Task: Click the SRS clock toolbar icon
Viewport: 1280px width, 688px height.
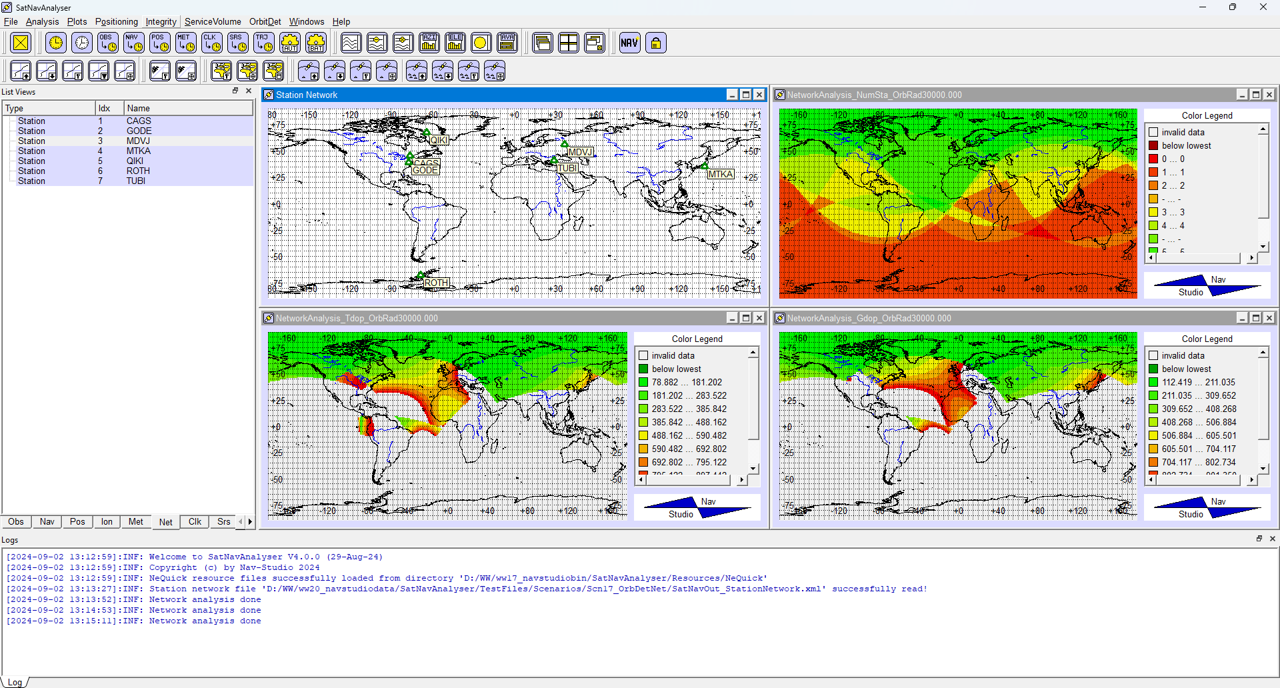Action: click(x=237, y=43)
